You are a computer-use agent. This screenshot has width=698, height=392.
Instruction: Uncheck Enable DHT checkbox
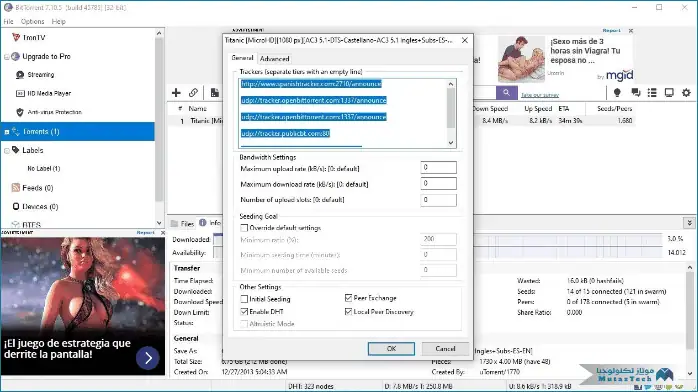(244, 311)
